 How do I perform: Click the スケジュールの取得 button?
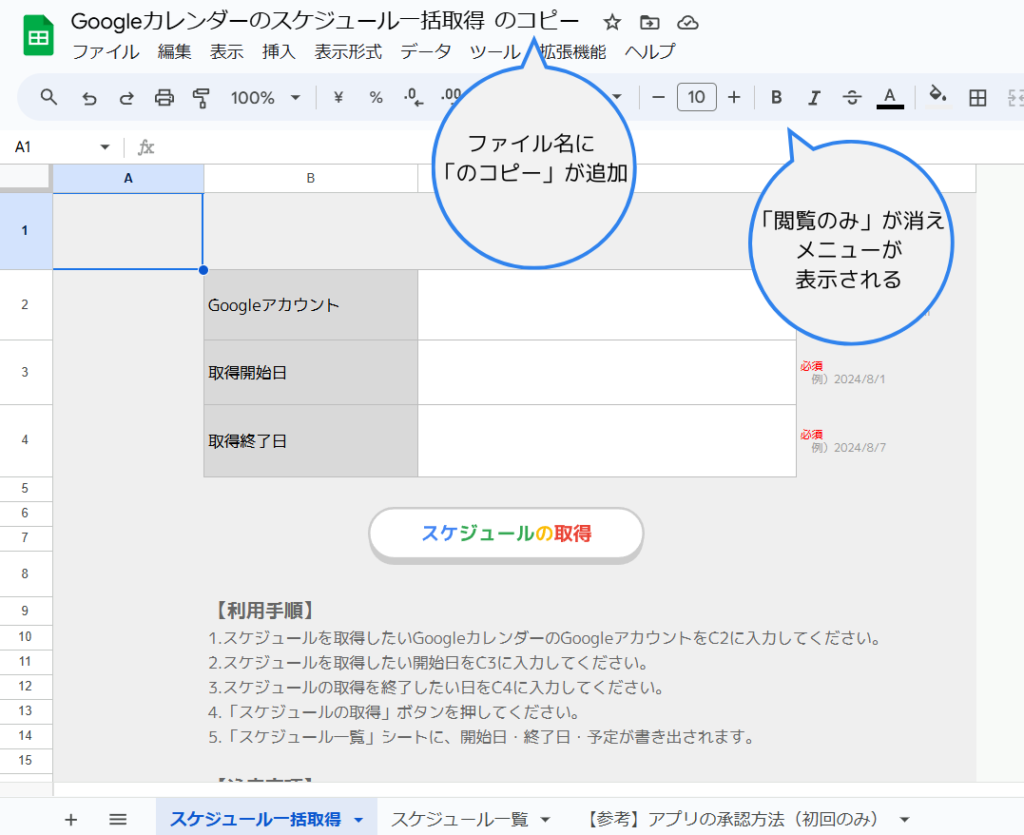coord(506,534)
